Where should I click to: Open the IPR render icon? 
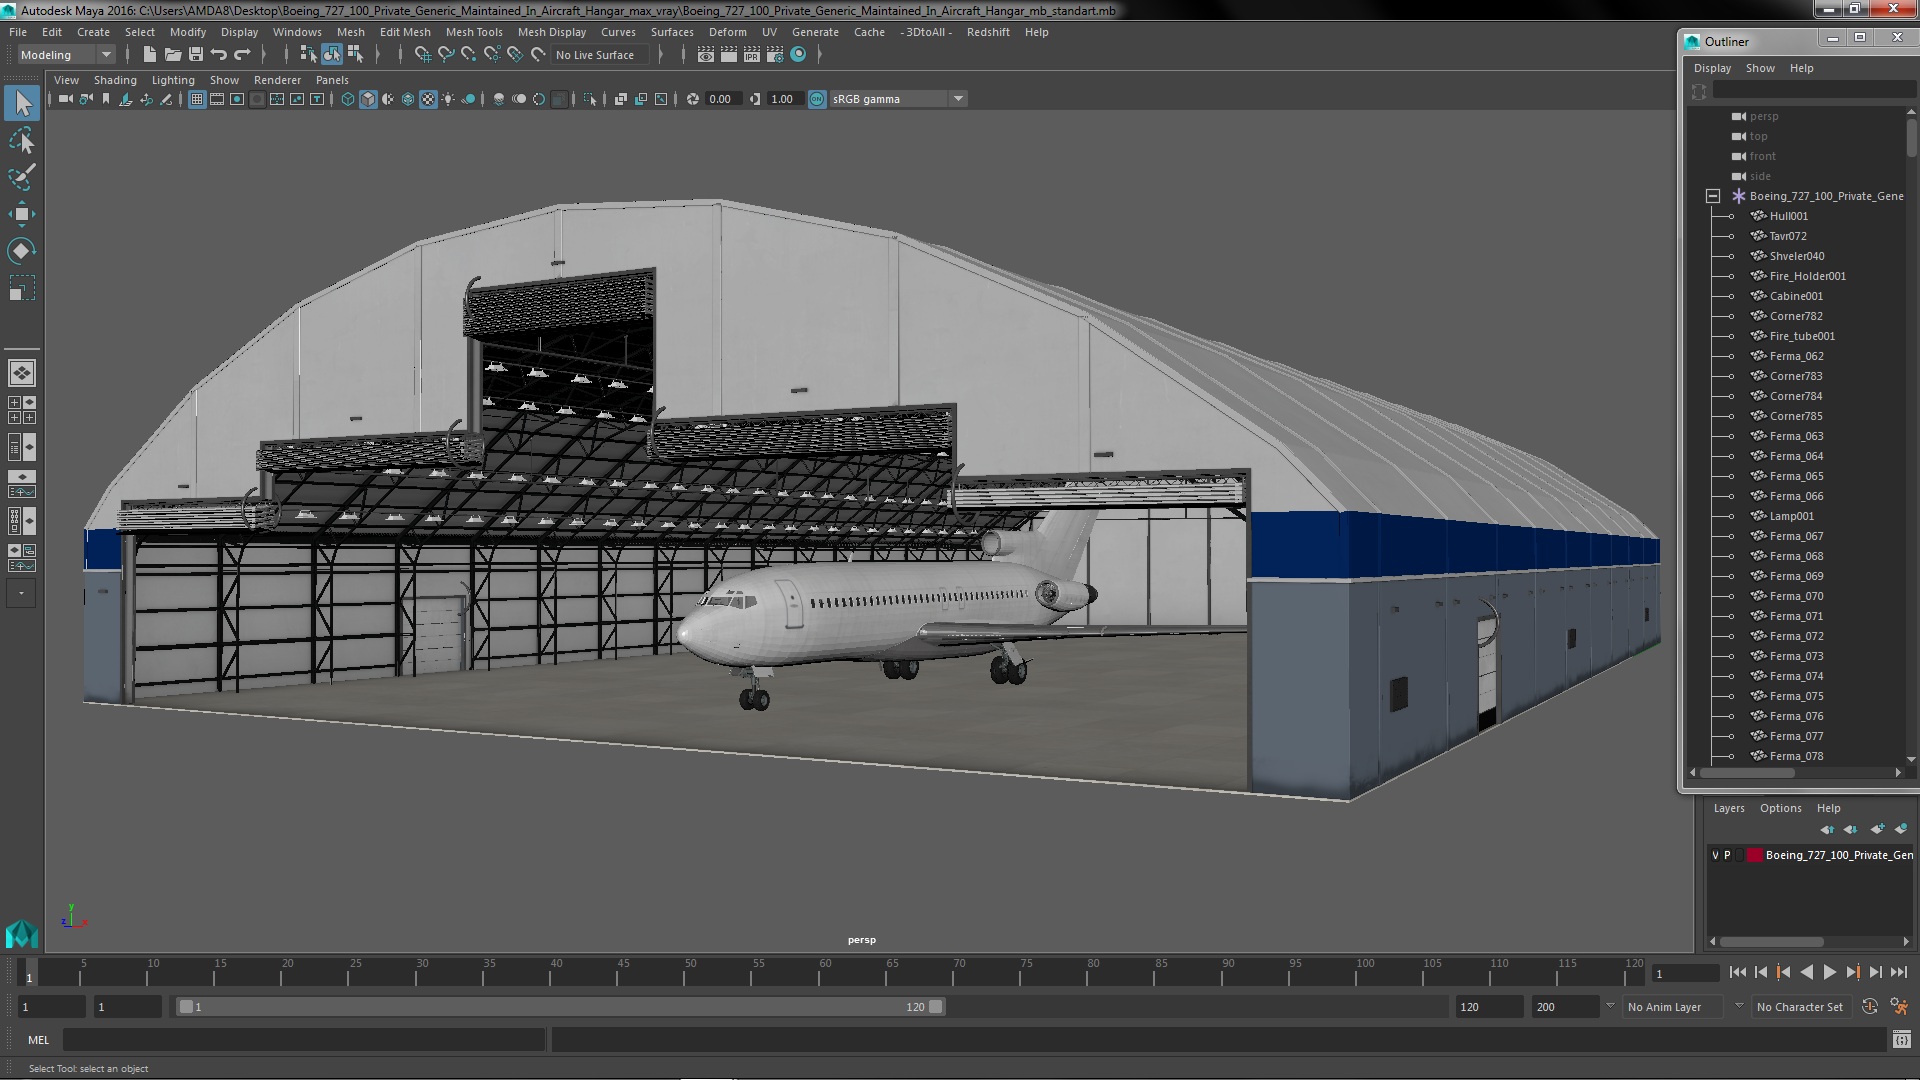[751, 55]
